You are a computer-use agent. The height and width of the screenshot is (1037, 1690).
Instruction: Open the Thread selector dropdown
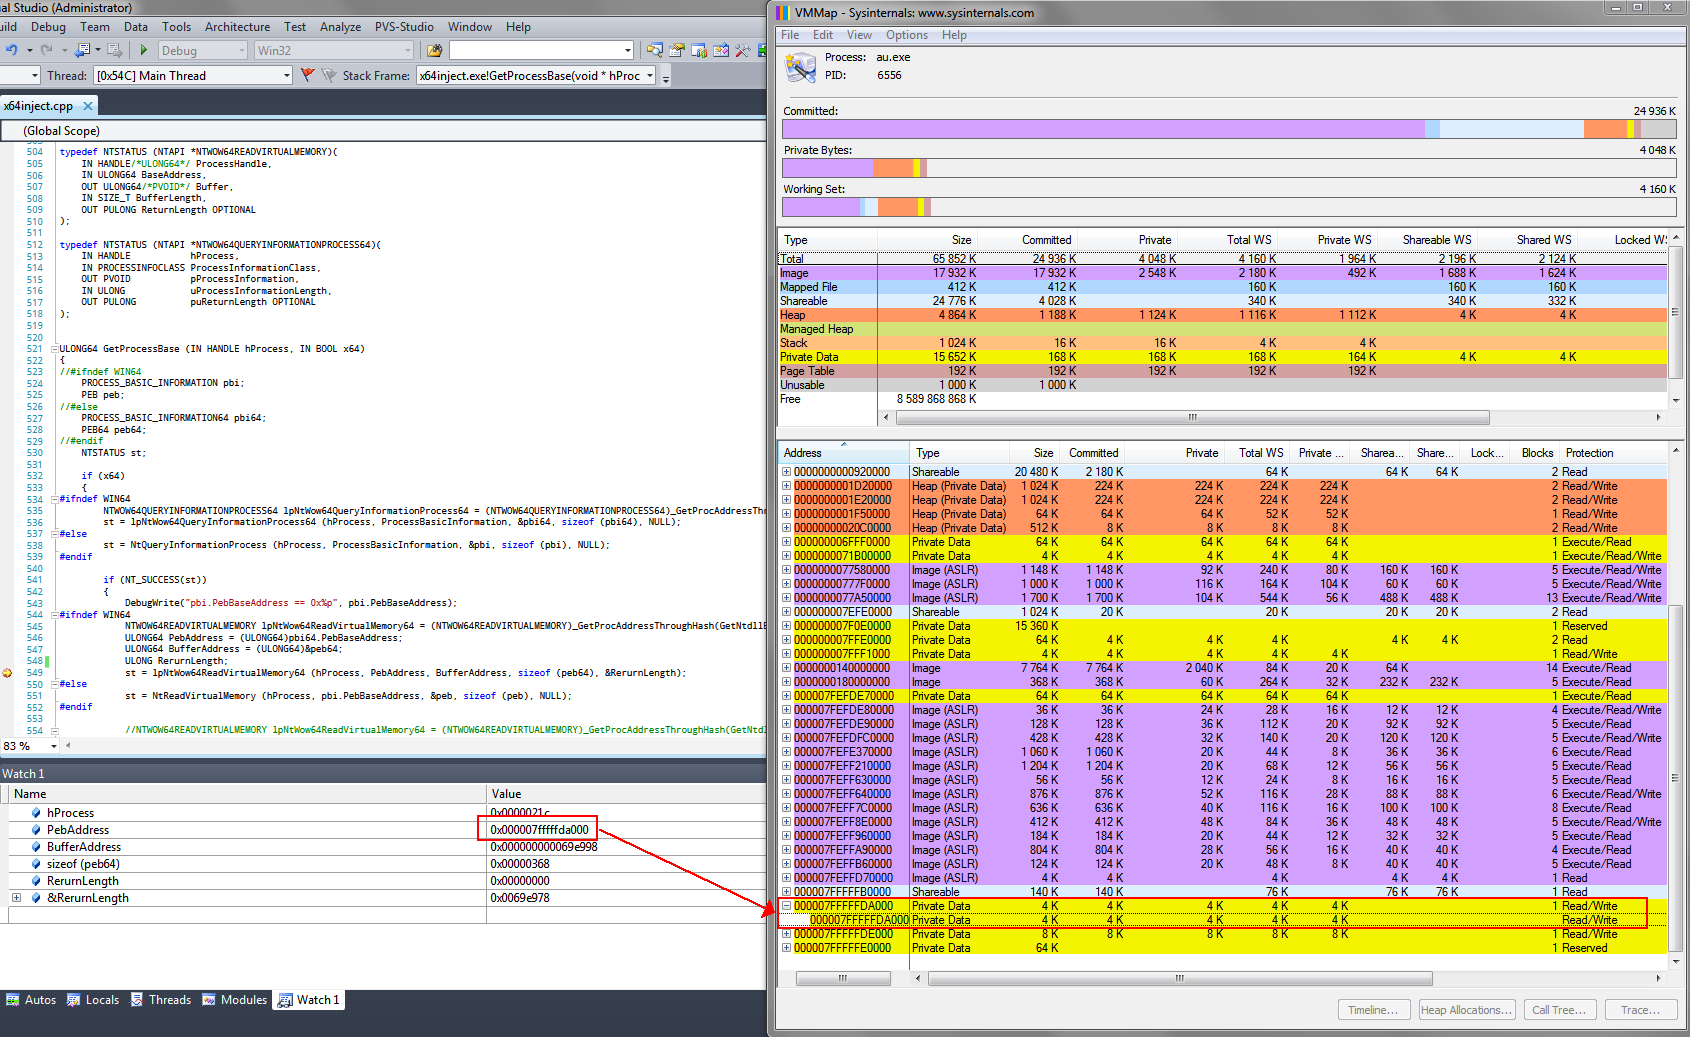pos(287,75)
